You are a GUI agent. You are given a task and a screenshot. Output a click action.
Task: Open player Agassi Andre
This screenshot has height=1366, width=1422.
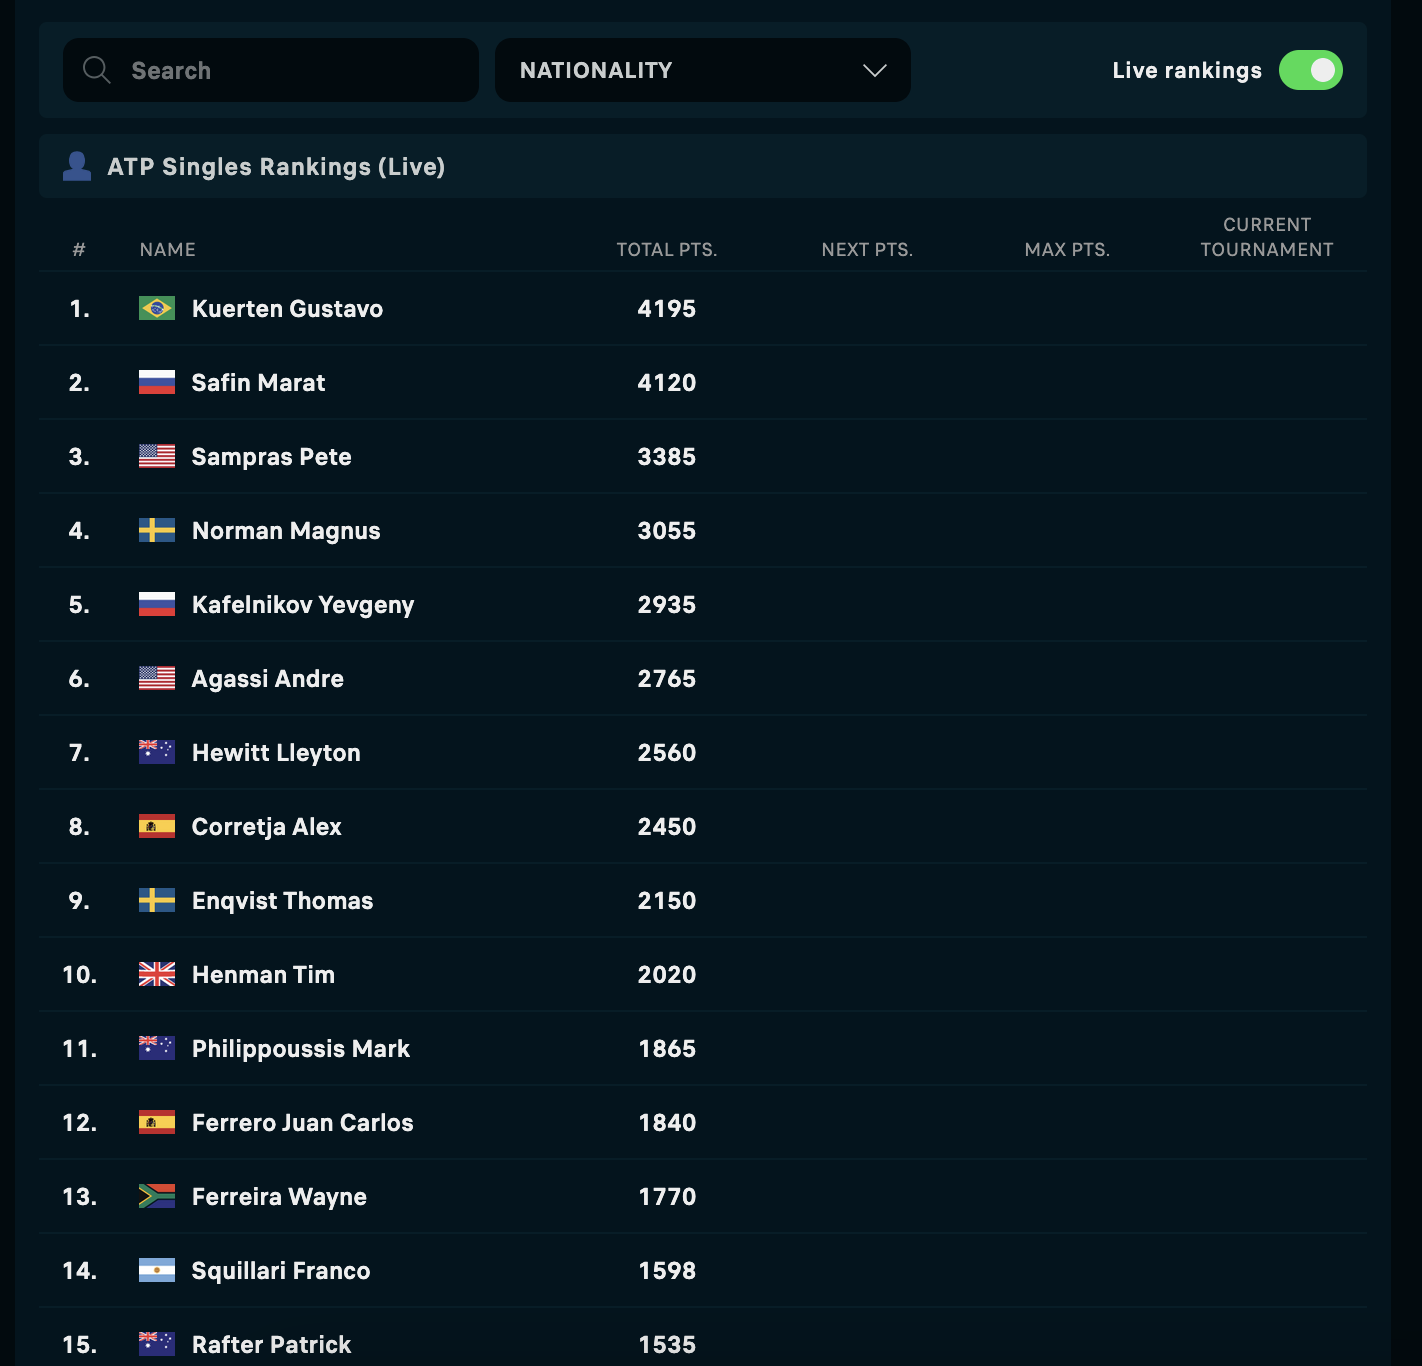click(267, 679)
